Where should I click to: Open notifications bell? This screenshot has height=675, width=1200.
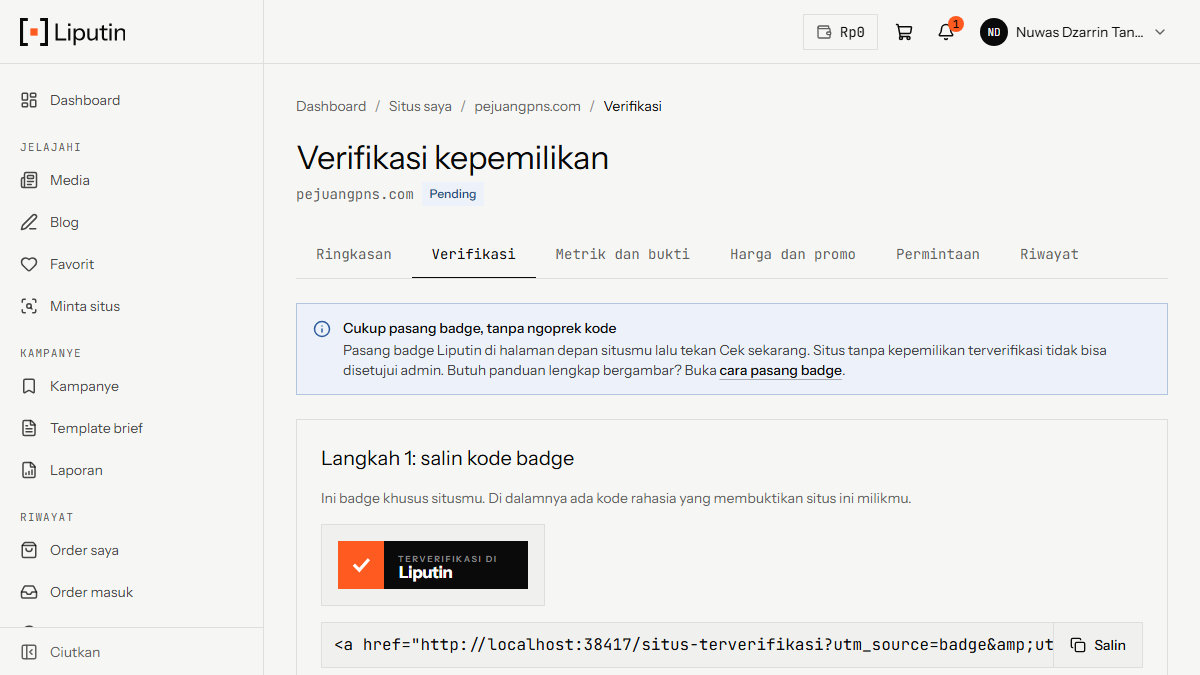pos(946,32)
